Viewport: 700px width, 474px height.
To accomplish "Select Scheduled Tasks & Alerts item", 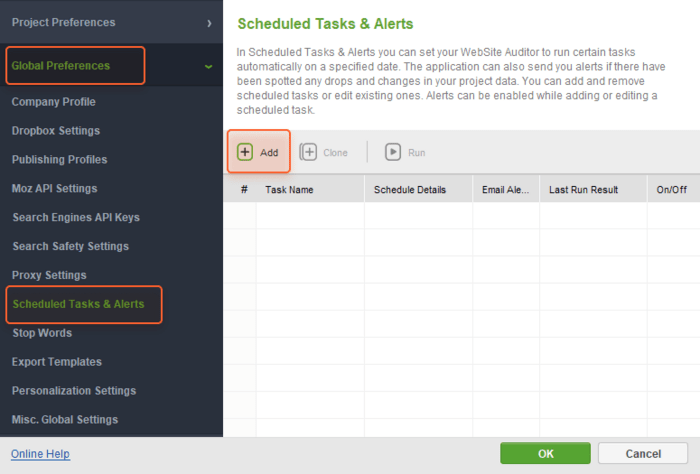I will pyautogui.click(x=78, y=304).
